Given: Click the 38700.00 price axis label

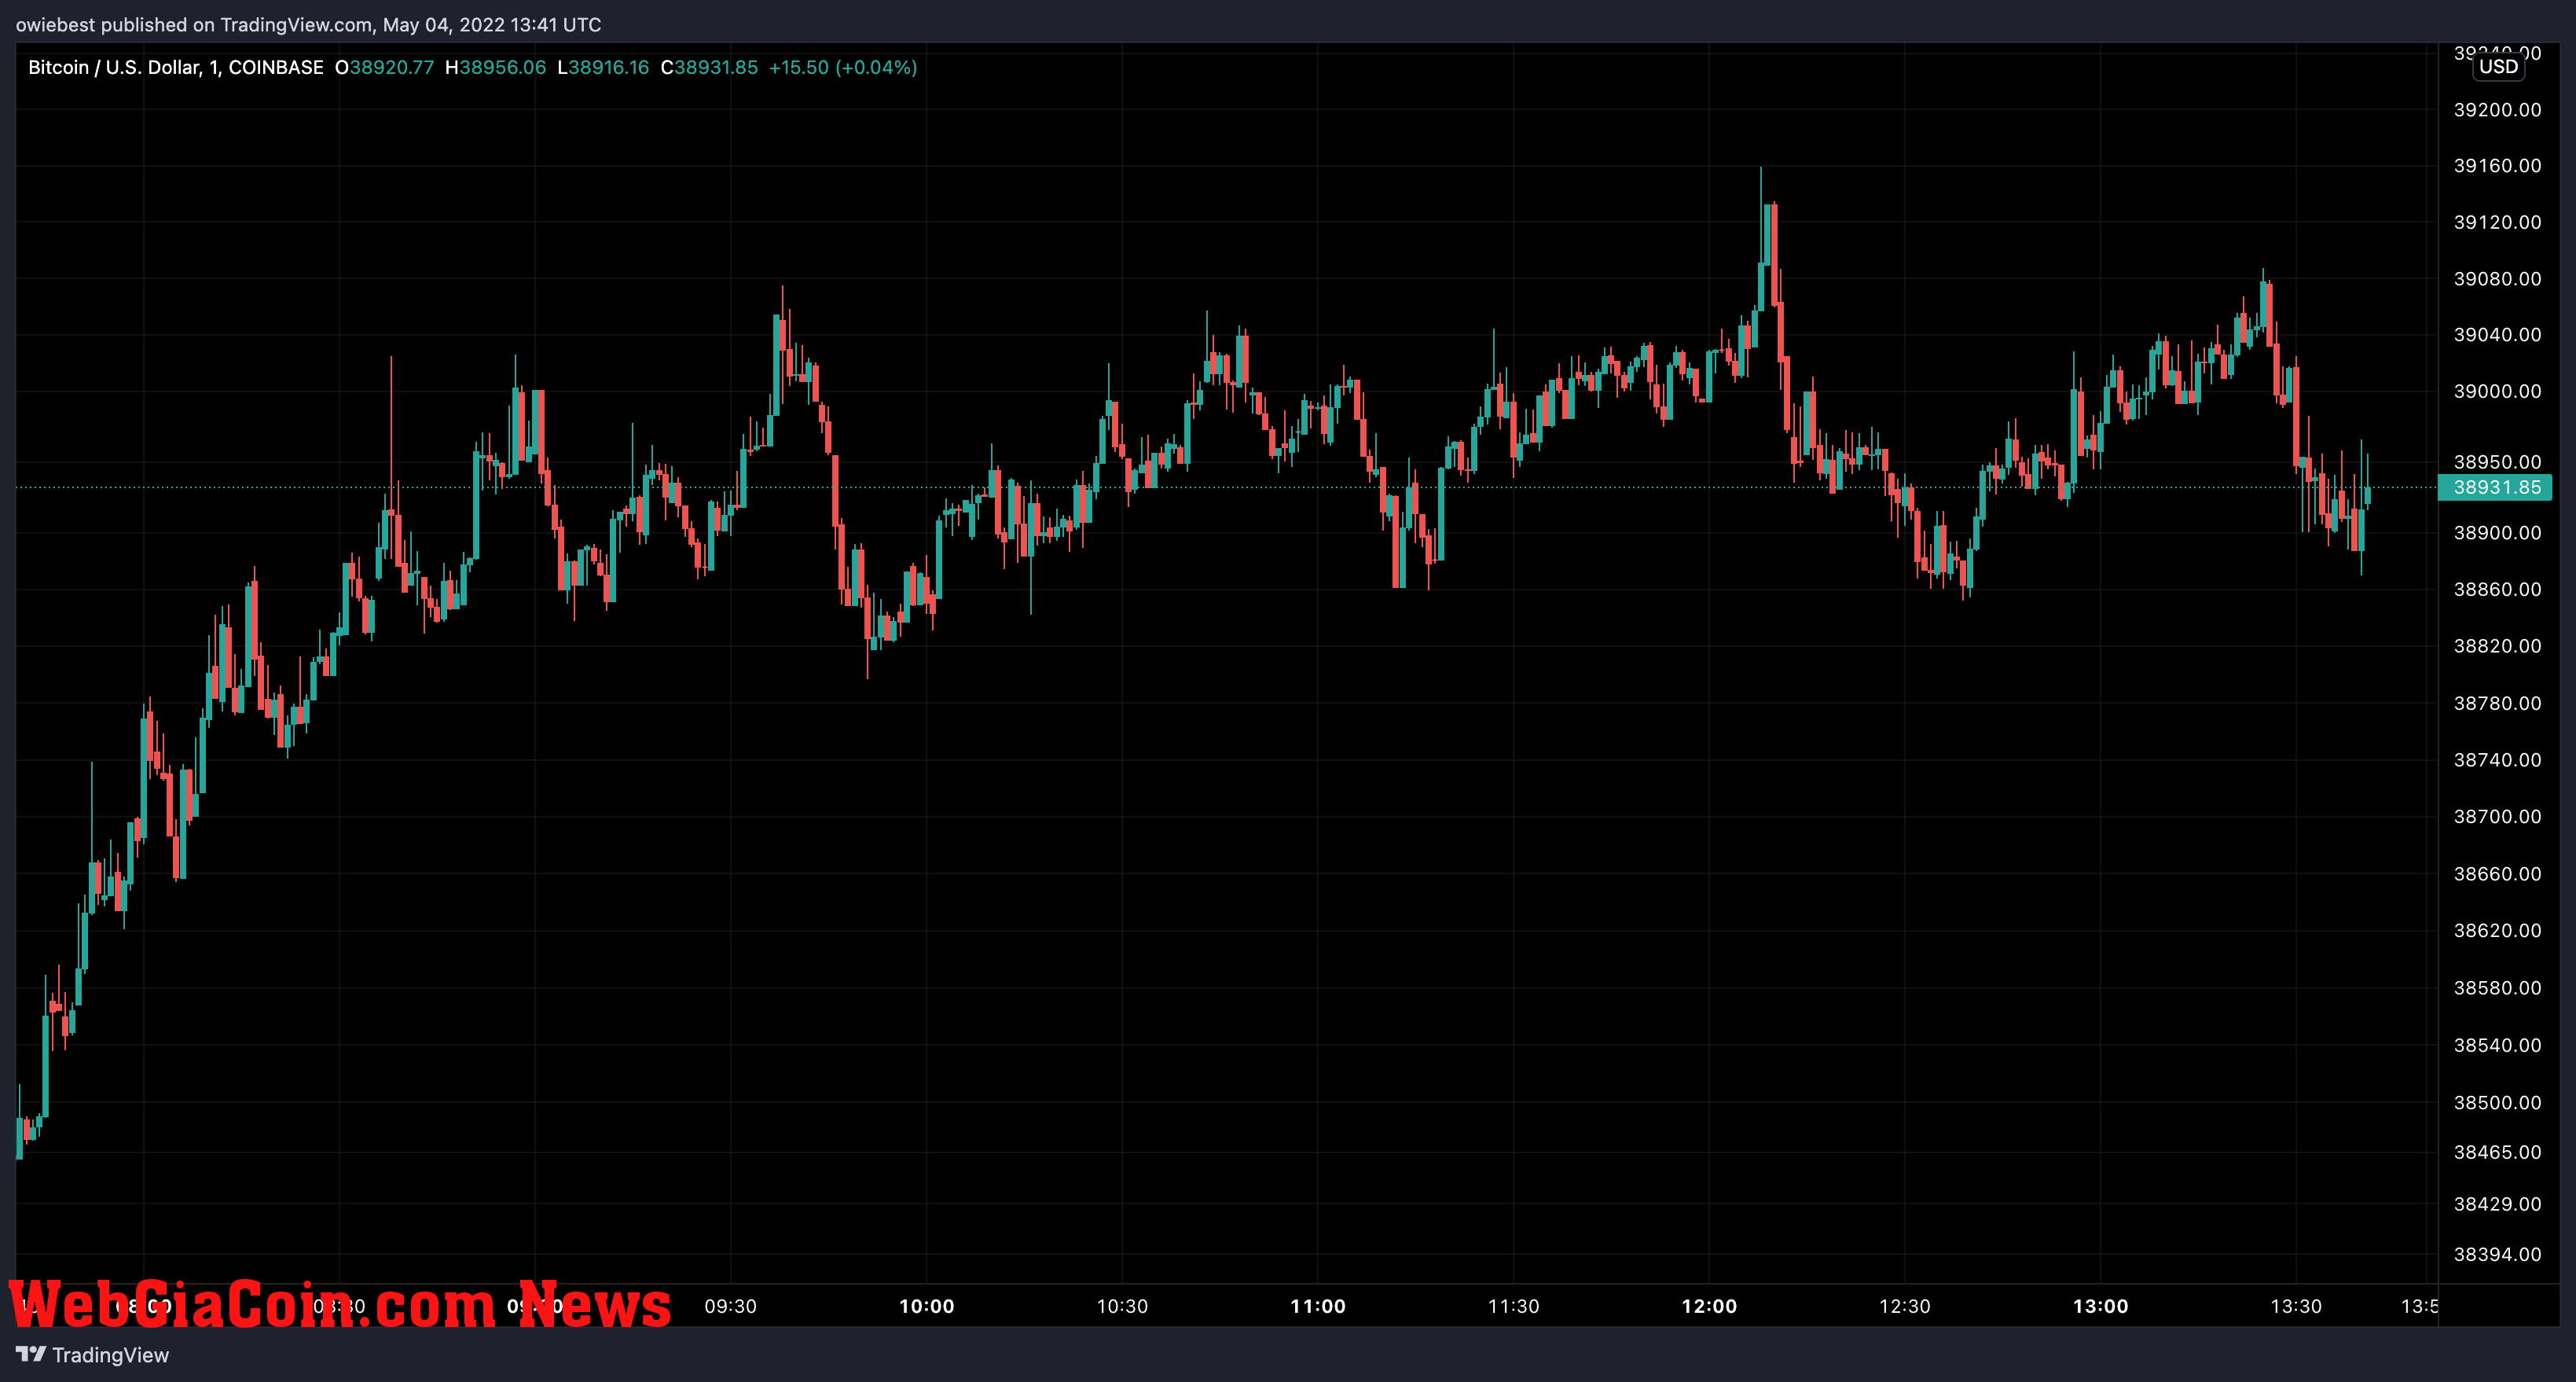Looking at the screenshot, I should coord(2497,816).
